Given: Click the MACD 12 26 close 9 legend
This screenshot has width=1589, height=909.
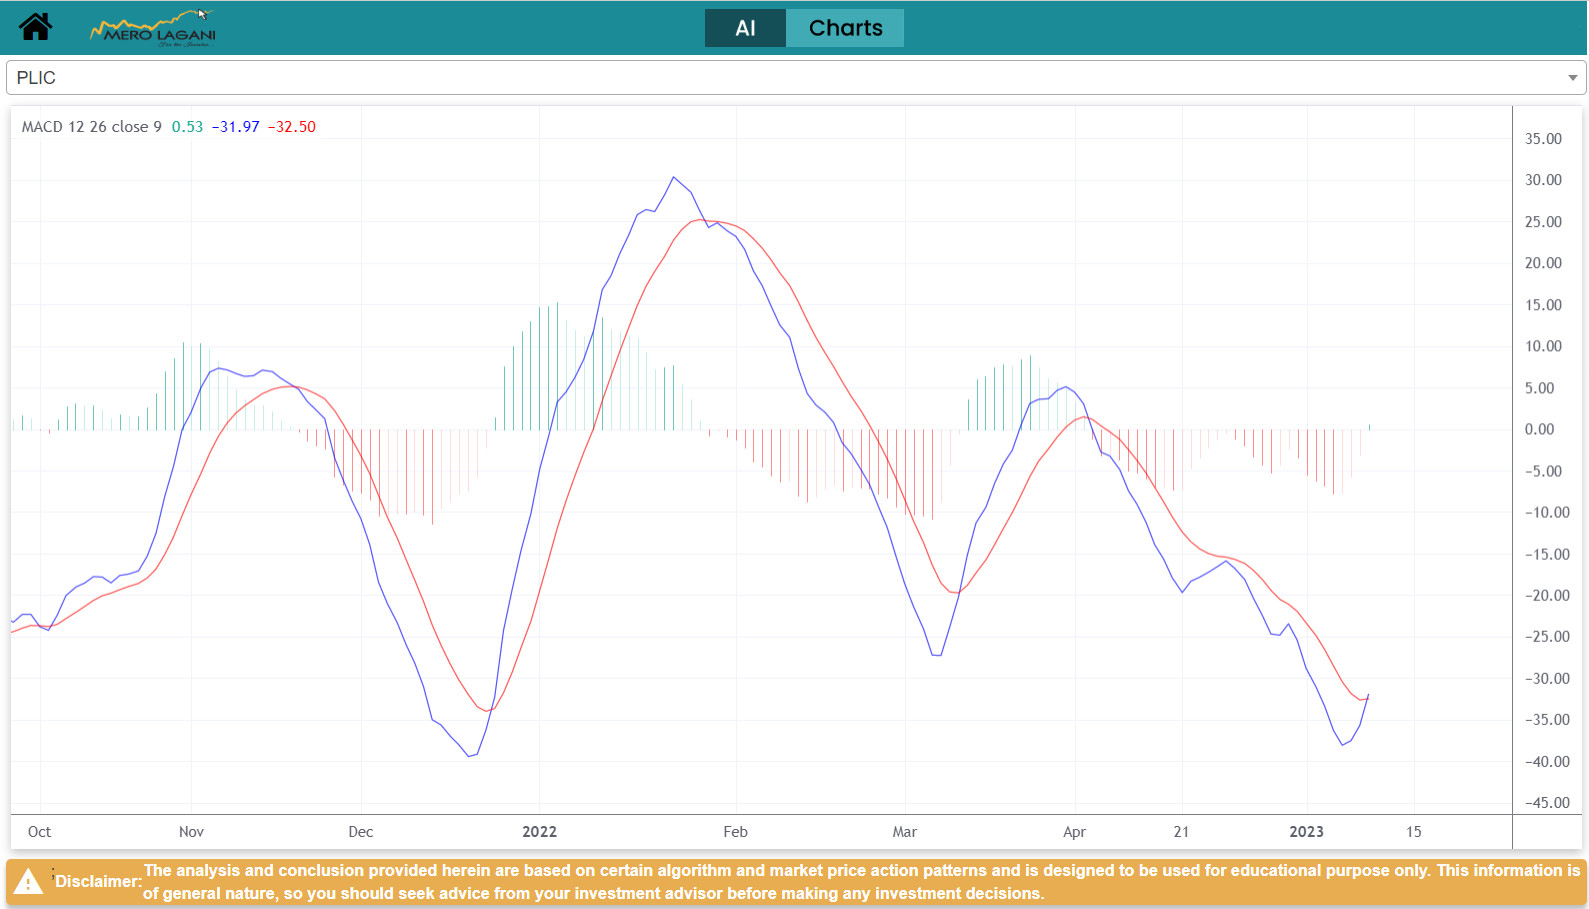Looking at the screenshot, I should (91, 127).
